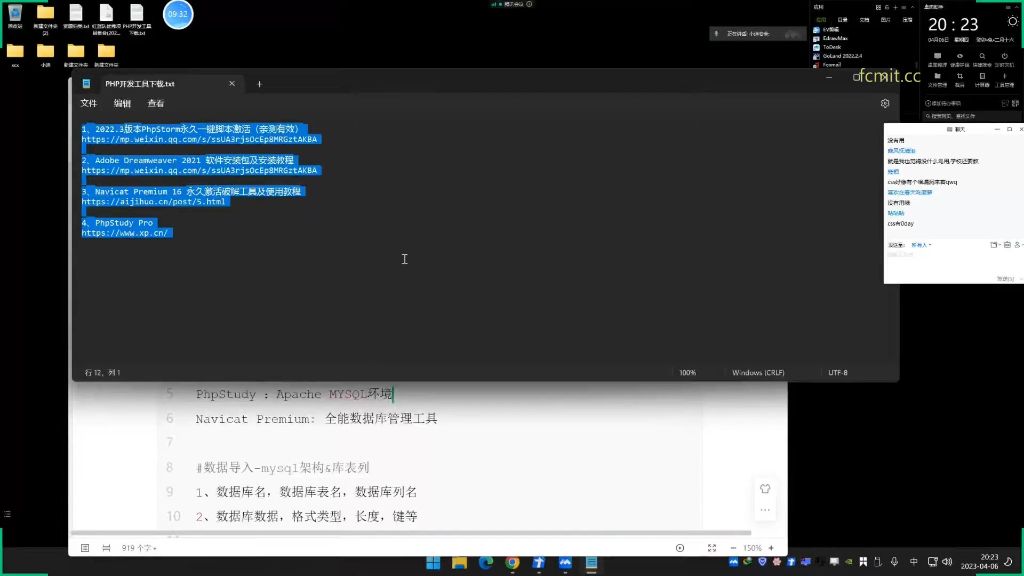This screenshot has height=576, width=1024.
Task: Click magnifier search icon in assistant panel
Action: tap(982, 57)
